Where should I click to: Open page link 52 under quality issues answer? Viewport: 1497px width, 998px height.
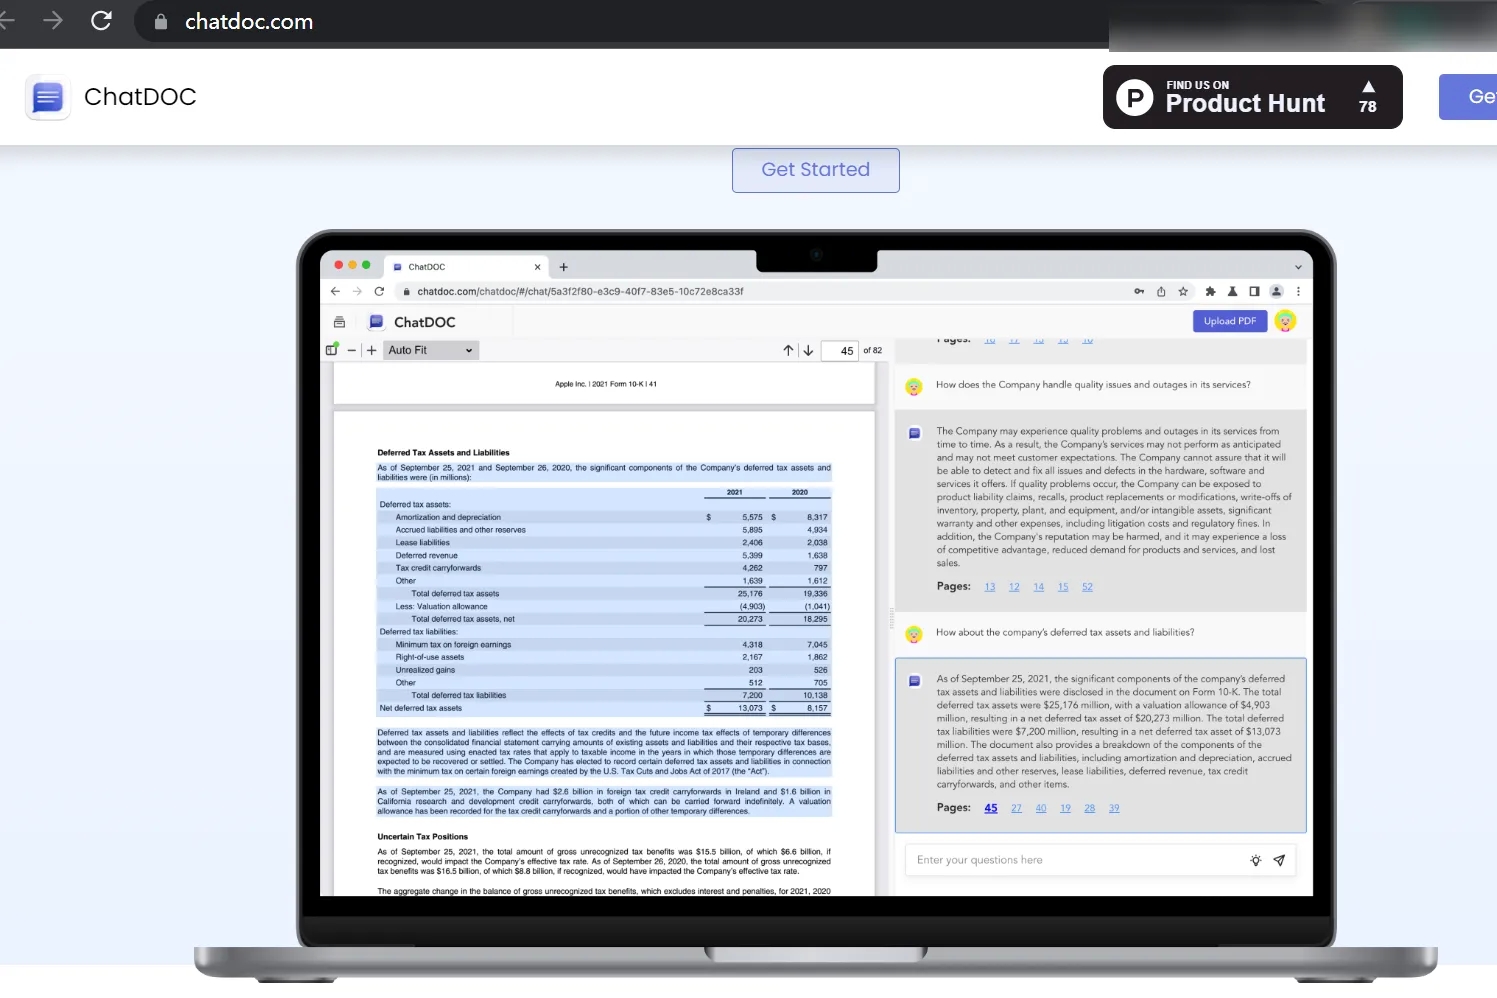point(1087,587)
